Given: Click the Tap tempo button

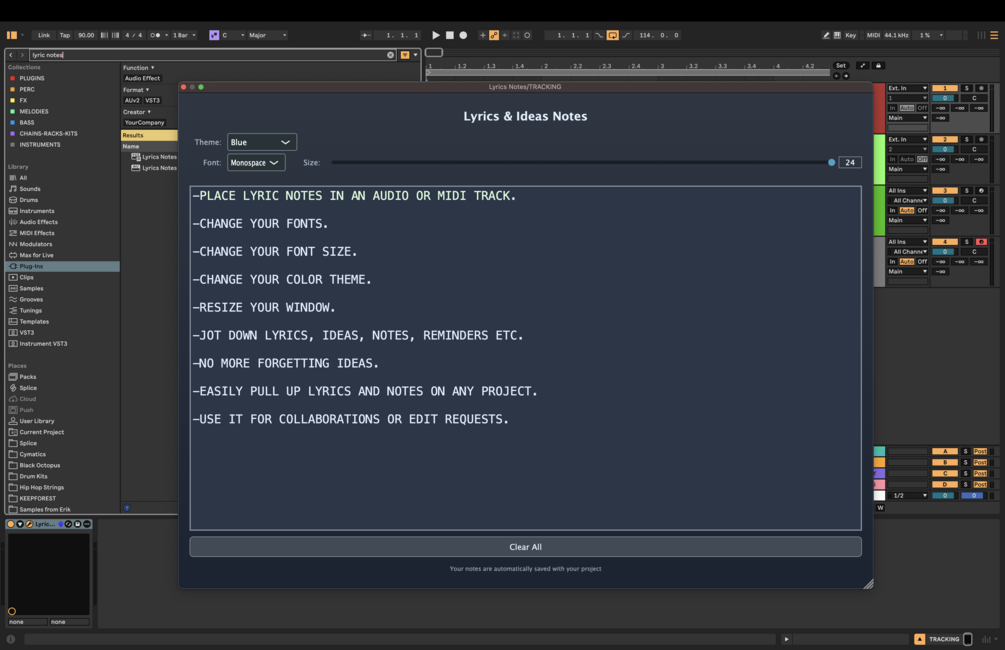Looking at the screenshot, I should pyautogui.click(x=65, y=35).
